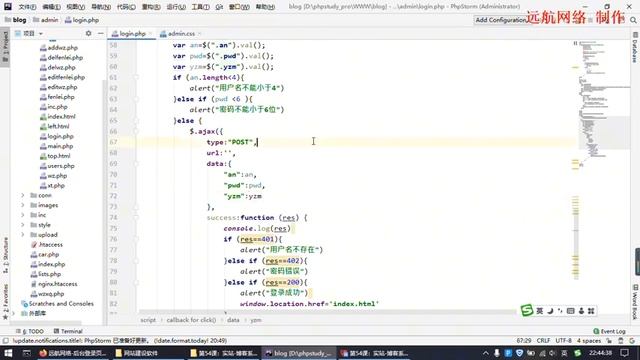
Task: Click script in code breadcrumb
Action: coord(148,320)
